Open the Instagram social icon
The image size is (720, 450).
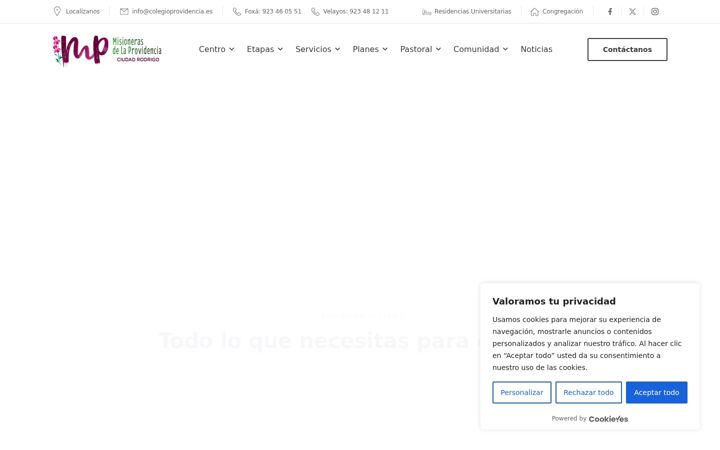point(655,11)
